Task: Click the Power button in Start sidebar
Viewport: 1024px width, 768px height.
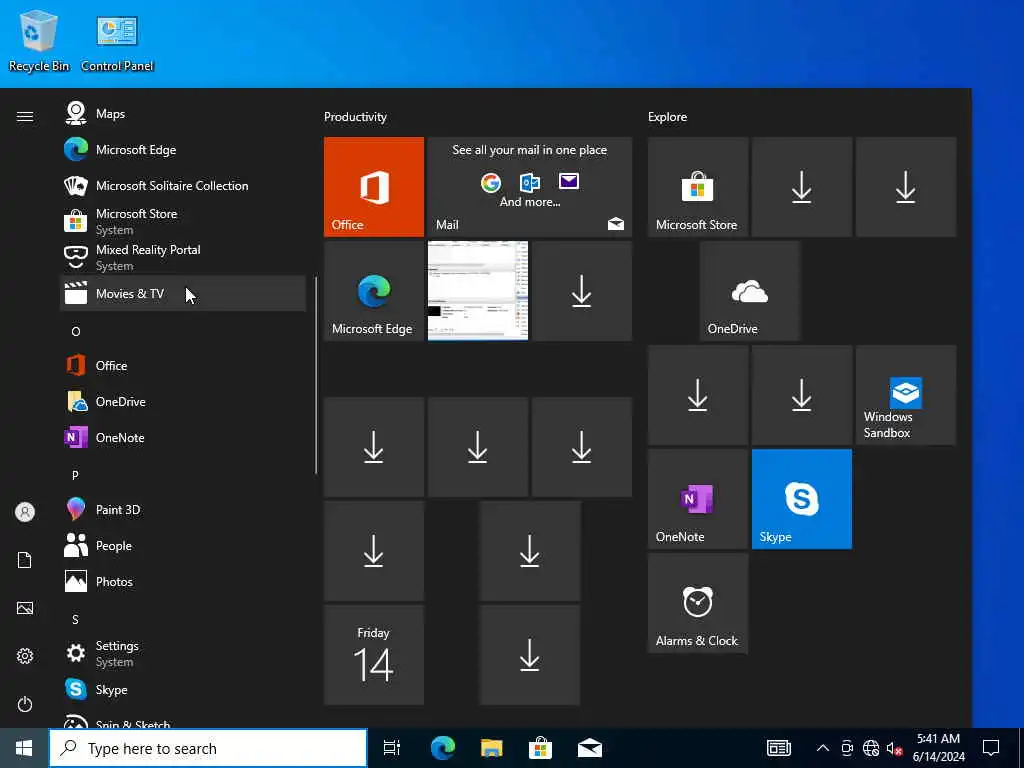Action: coord(25,704)
